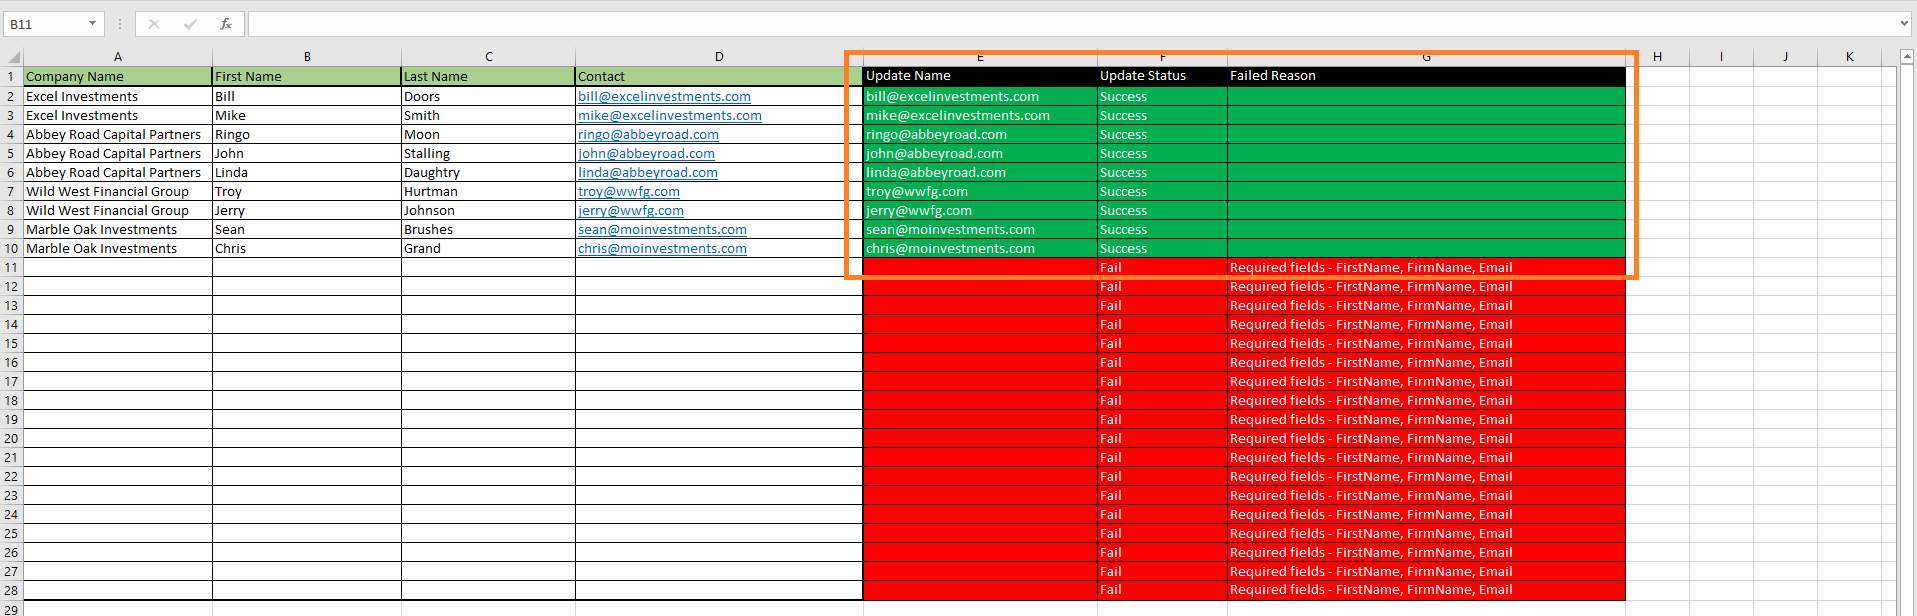Open the mike@excelinvestments.com link in column D
1917x616 pixels.
click(x=670, y=115)
